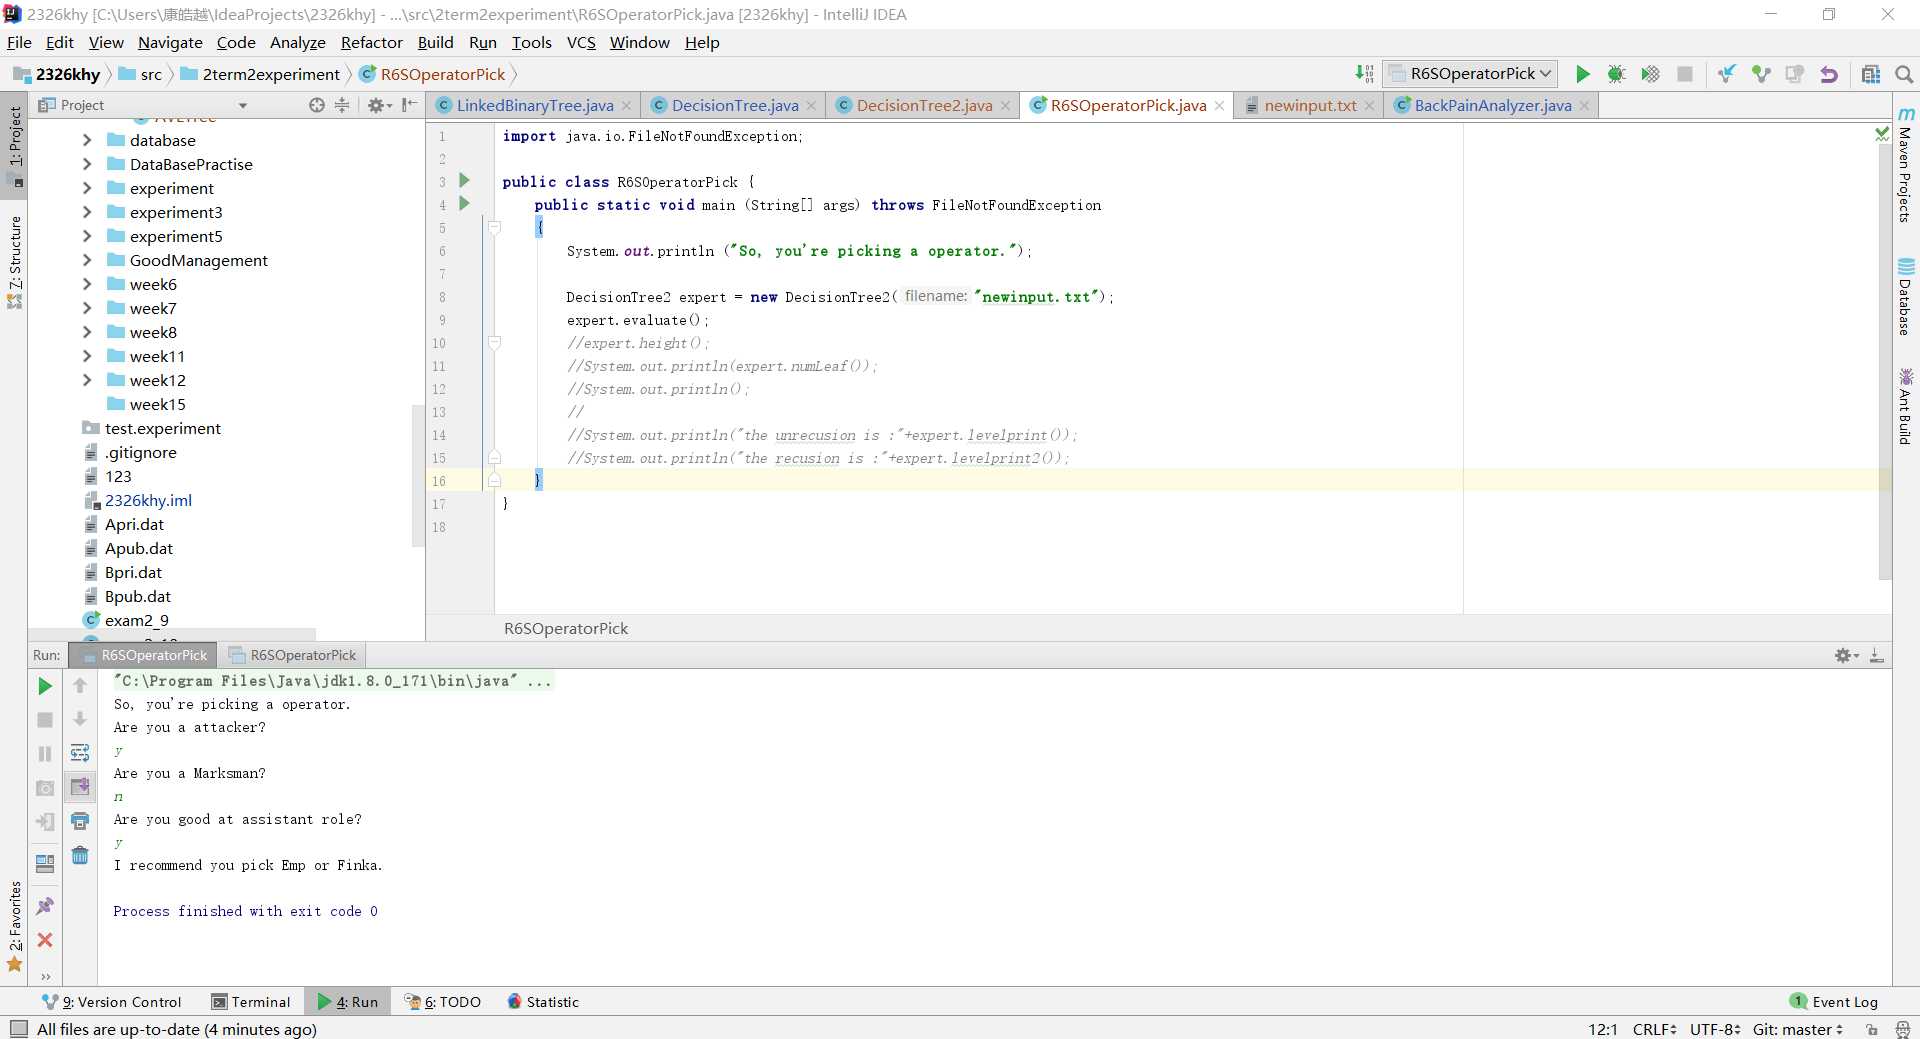Switch to LinkedBinaryTree.java tab

[x=535, y=105]
